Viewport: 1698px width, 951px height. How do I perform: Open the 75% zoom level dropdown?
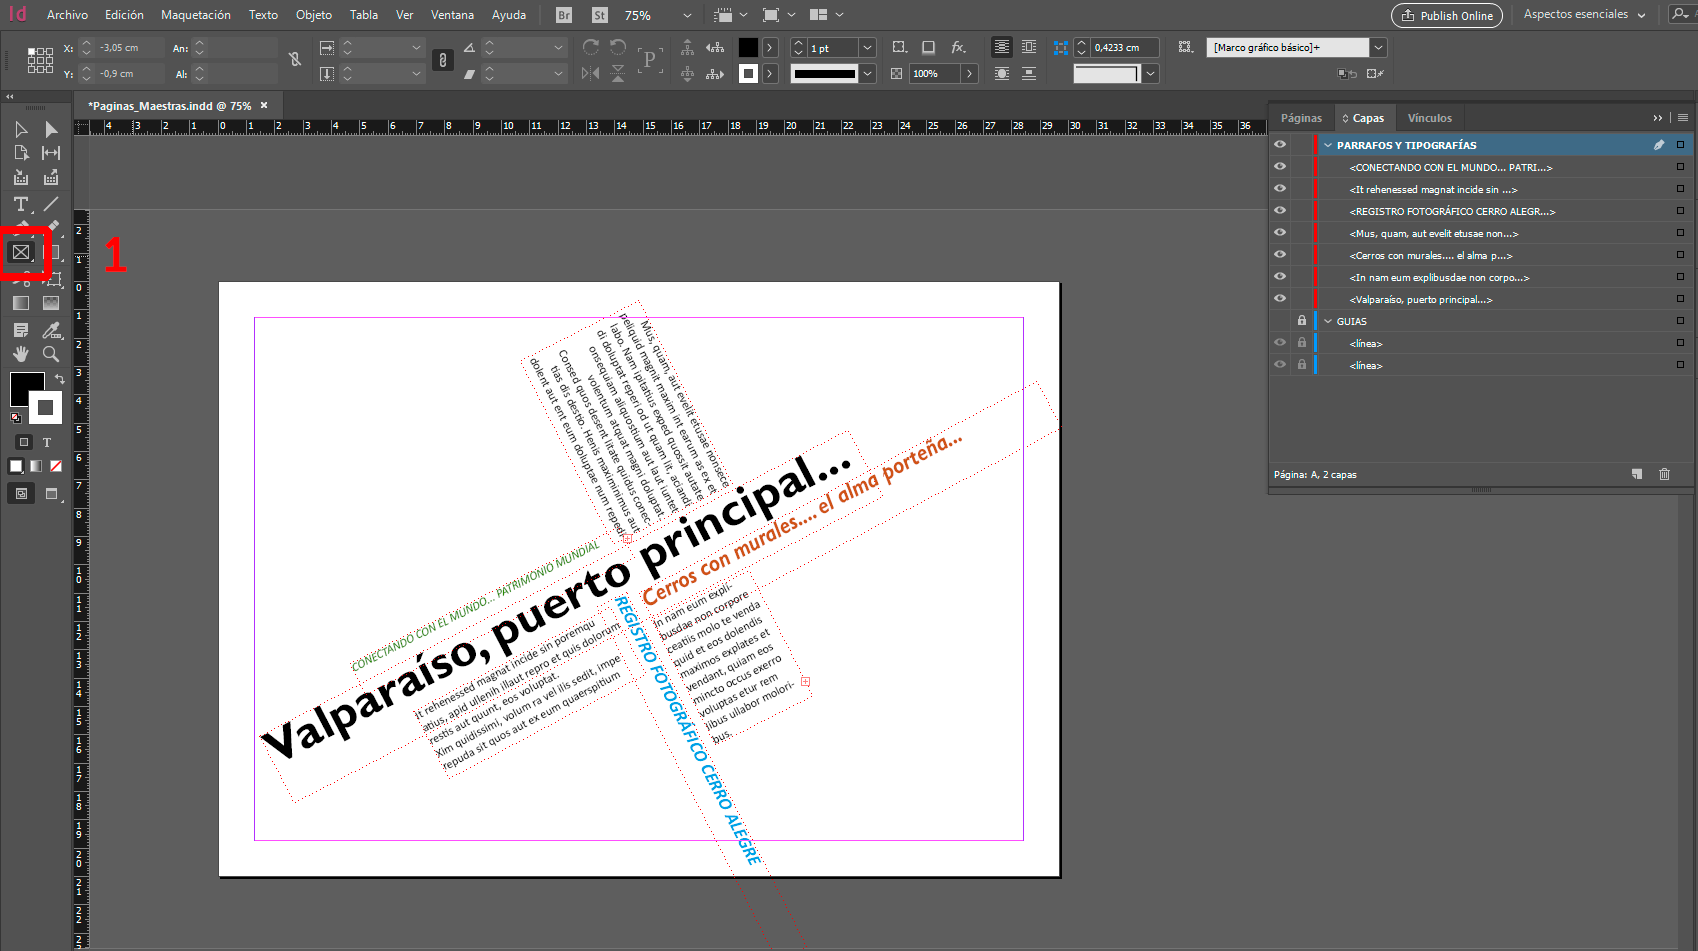coord(686,15)
